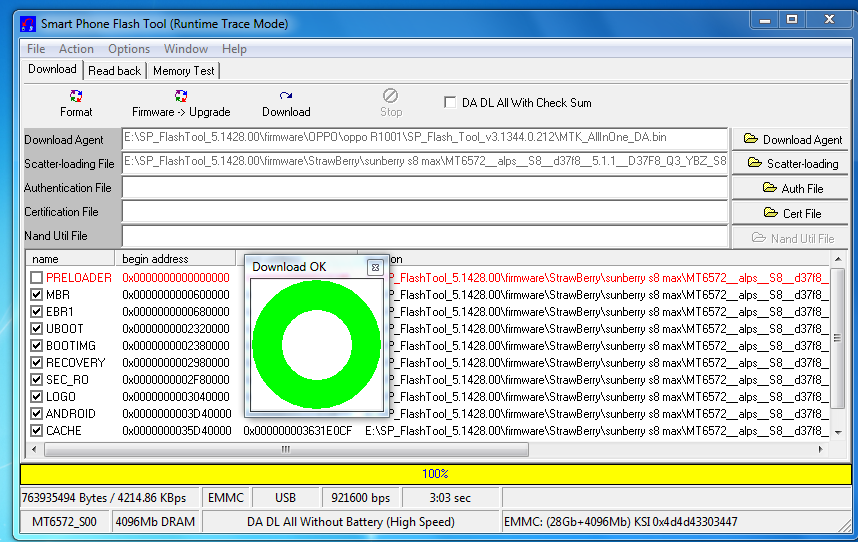This screenshot has width=858, height=542.
Task: Click the horizontal scrollbar thumb of partition list
Action: (286, 450)
